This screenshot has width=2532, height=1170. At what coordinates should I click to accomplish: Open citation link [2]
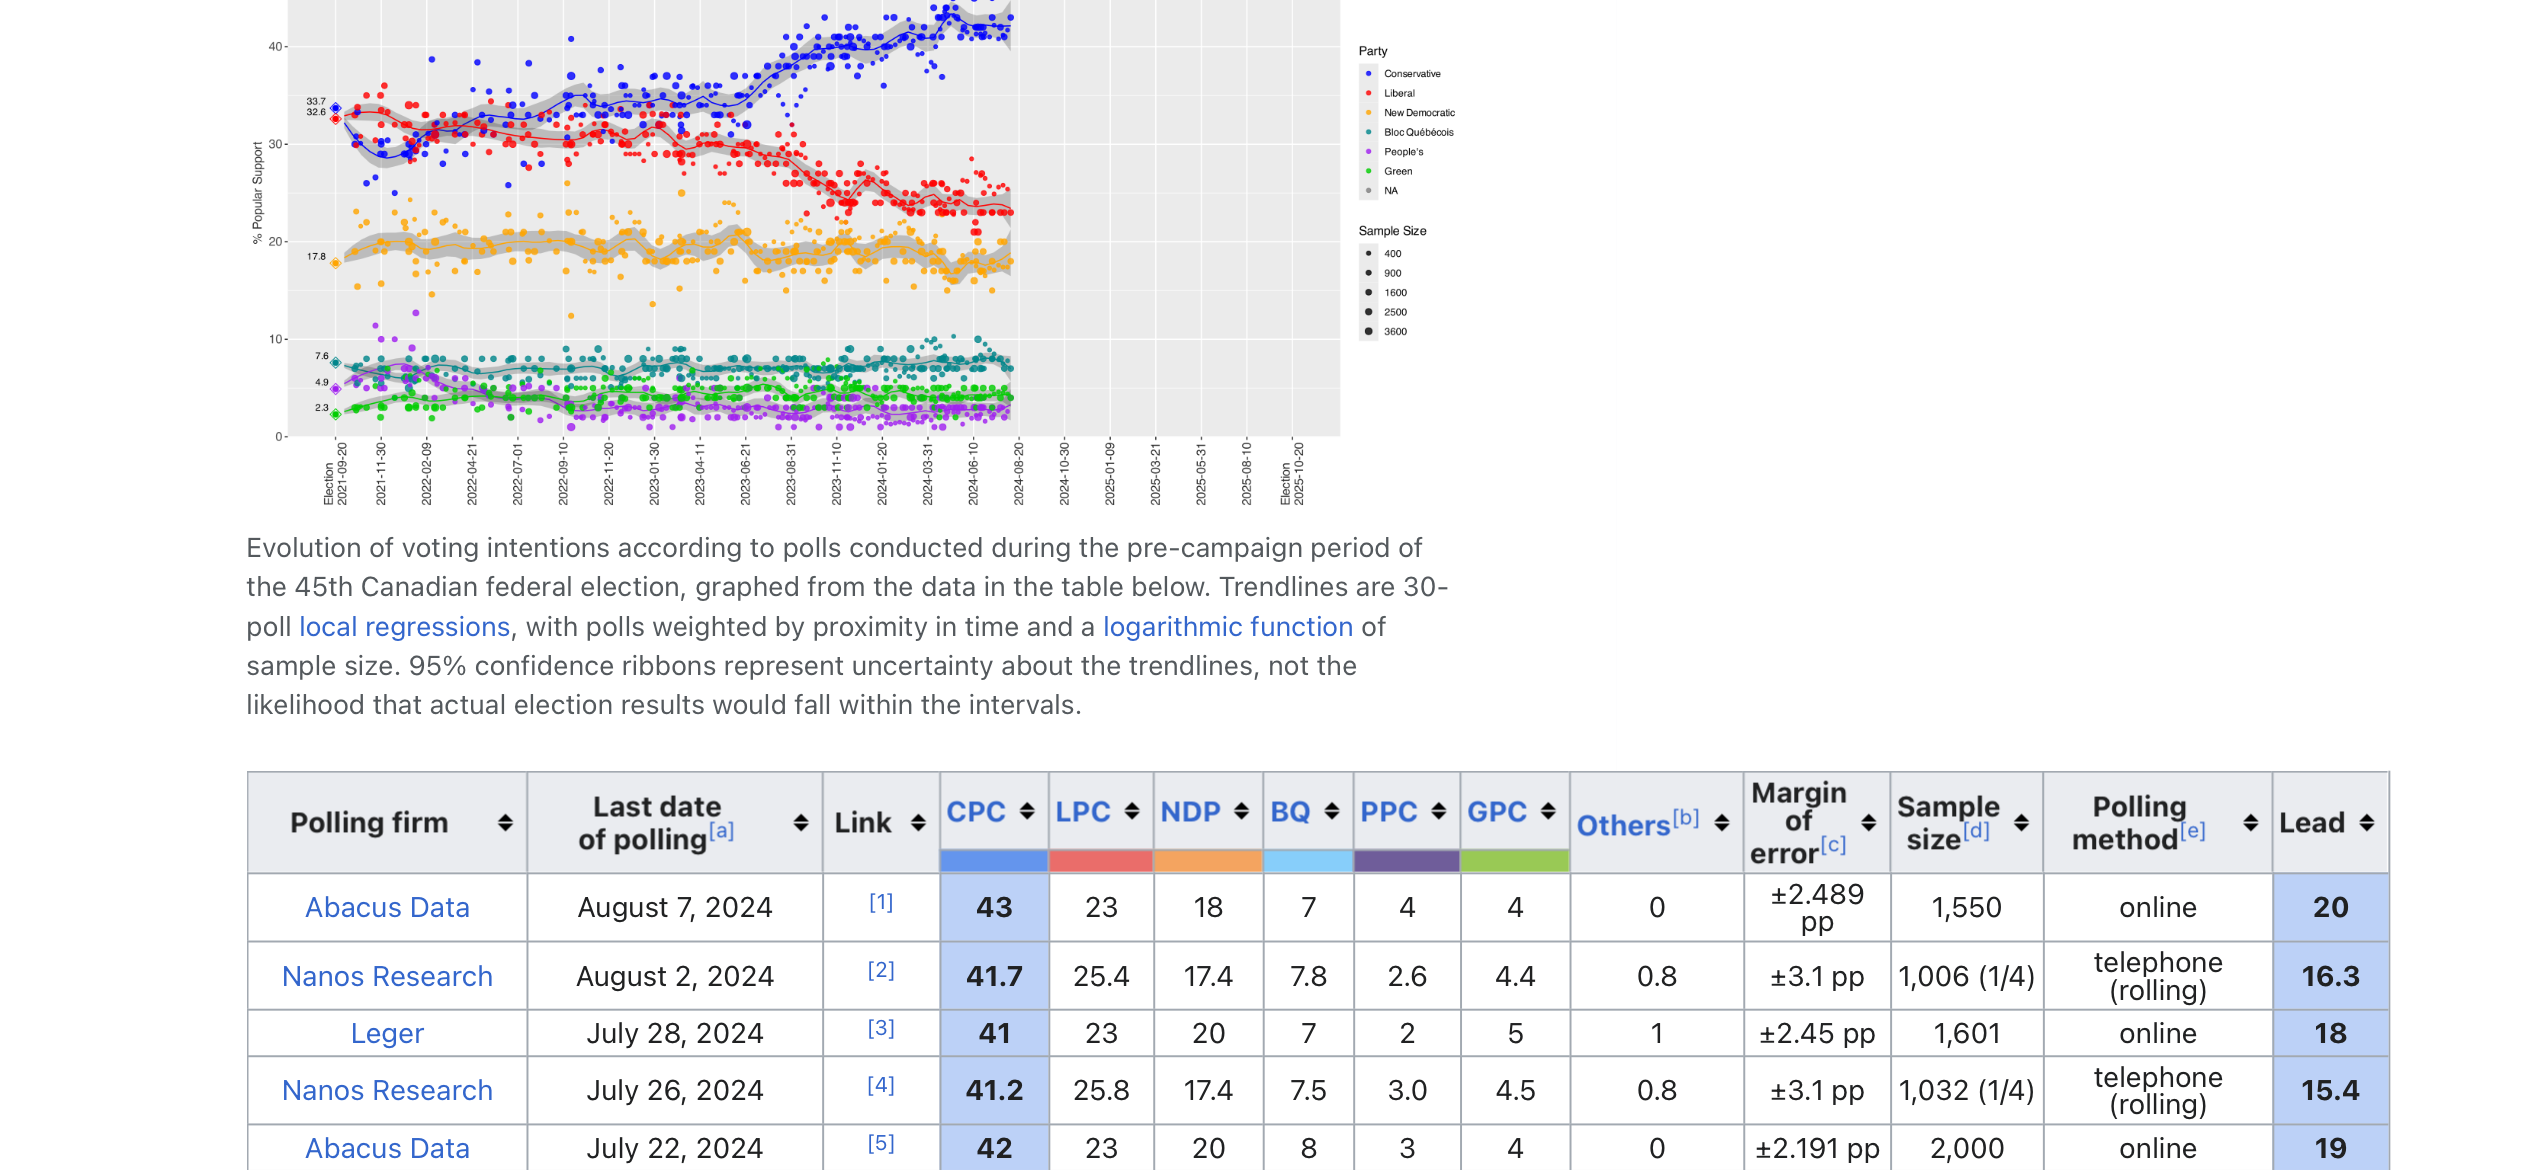click(x=880, y=970)
